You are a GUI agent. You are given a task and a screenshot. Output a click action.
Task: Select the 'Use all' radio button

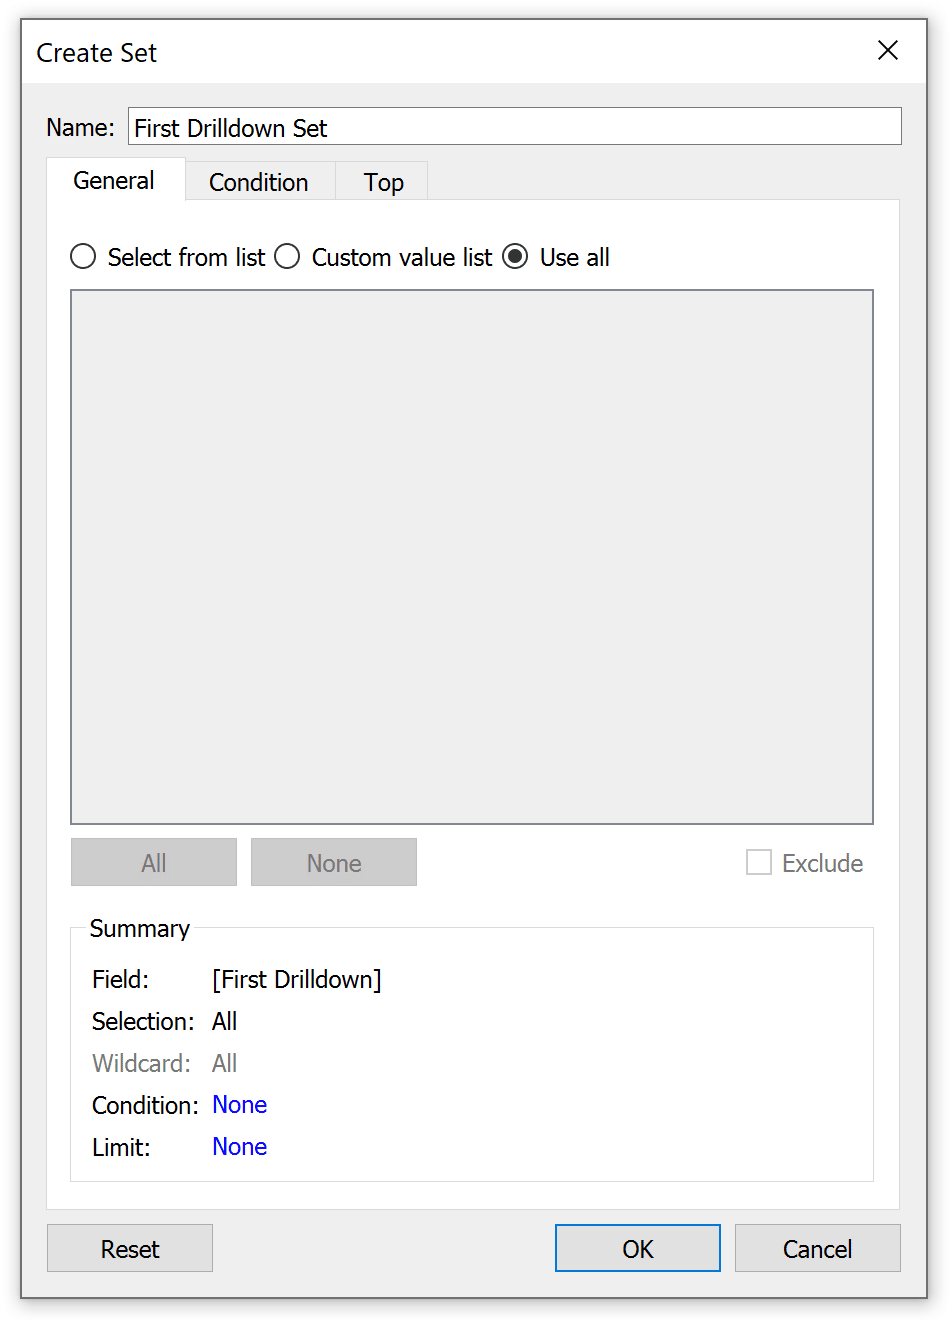click(515, 257)
